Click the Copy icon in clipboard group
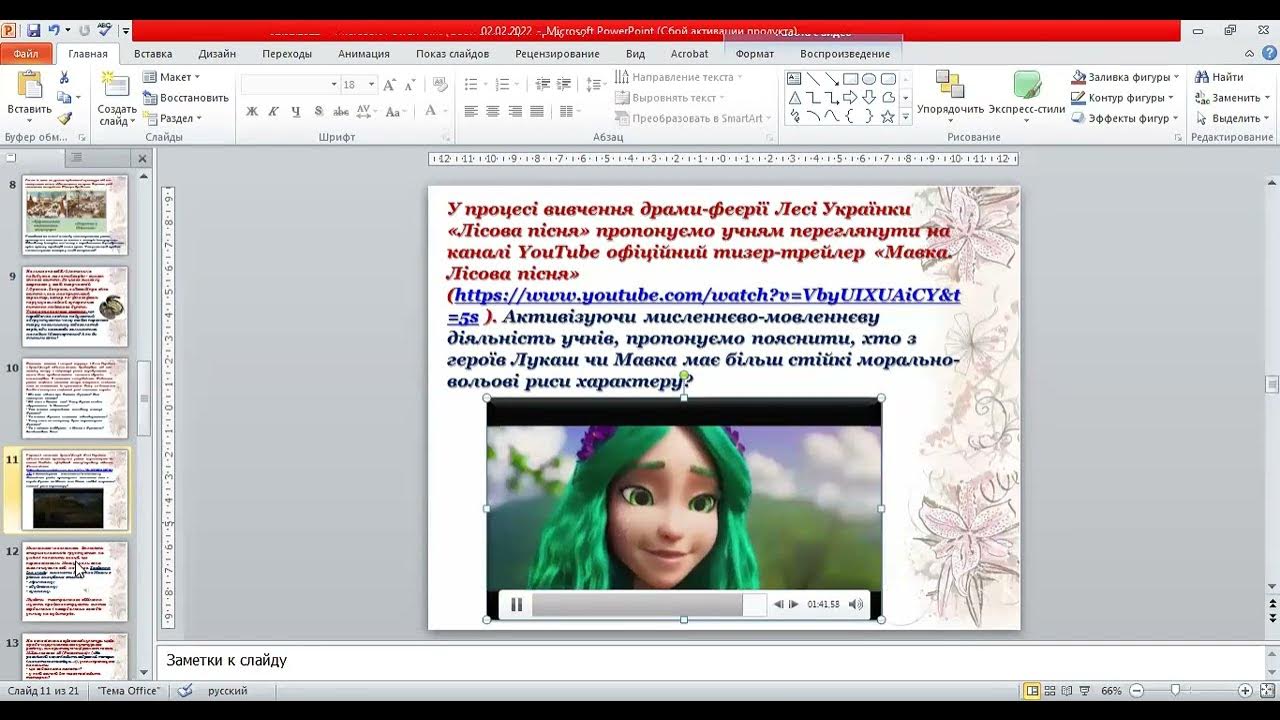This screenshot has width=1280, height=720. [64, 98]
